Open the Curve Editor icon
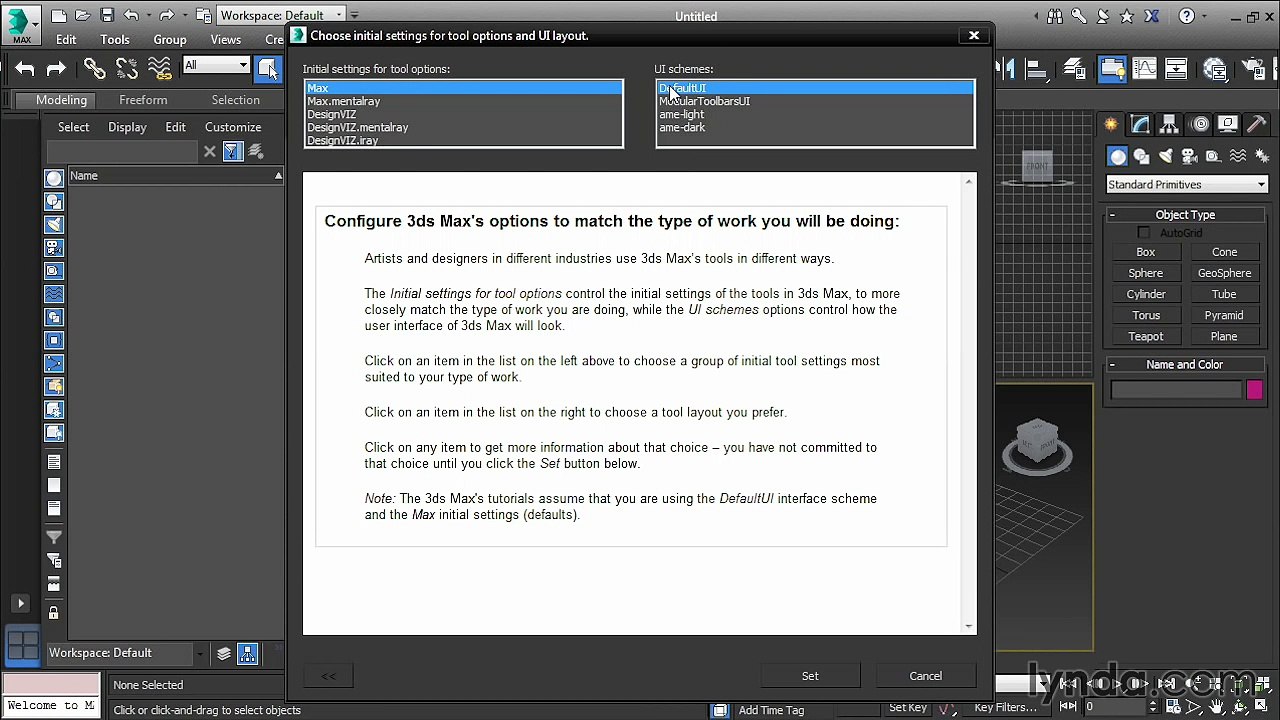The height and width of the screenshot is (720, 1280). tap(1144, 68)
